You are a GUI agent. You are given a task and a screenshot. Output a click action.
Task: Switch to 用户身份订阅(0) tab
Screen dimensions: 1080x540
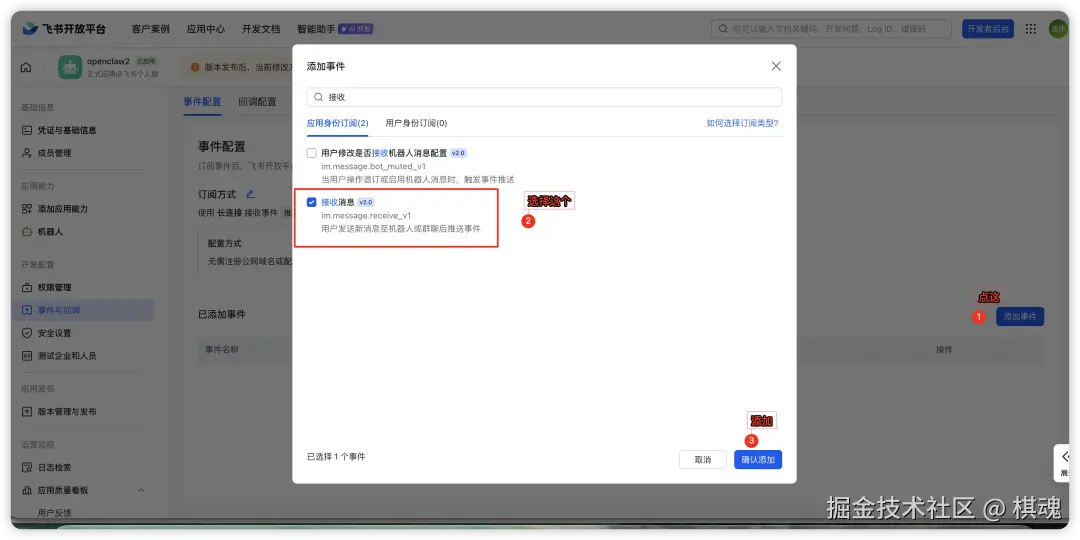(417, 123)
